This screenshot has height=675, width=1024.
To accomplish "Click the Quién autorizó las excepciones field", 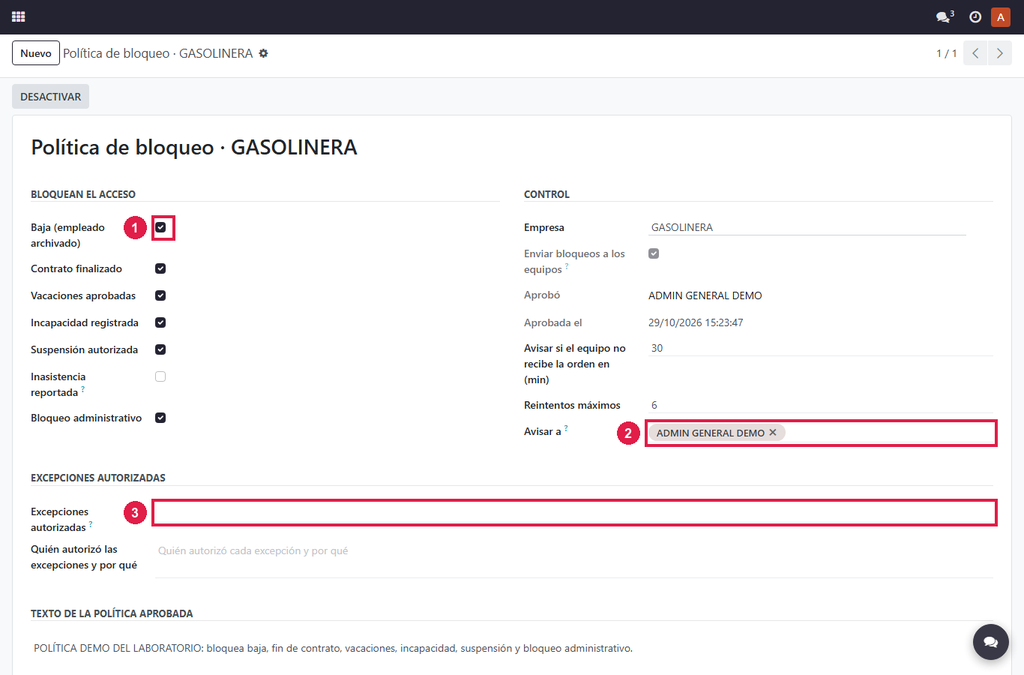I will click(x=574, y=560).
